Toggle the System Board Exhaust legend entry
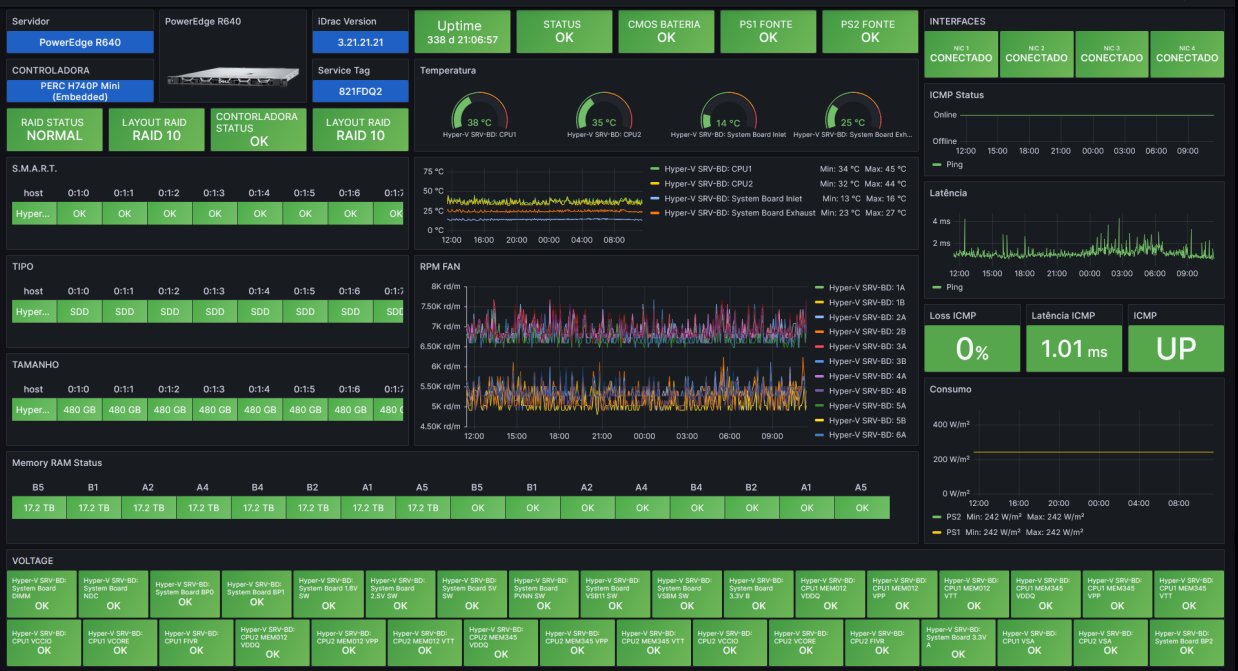 (x=726, y=213)
